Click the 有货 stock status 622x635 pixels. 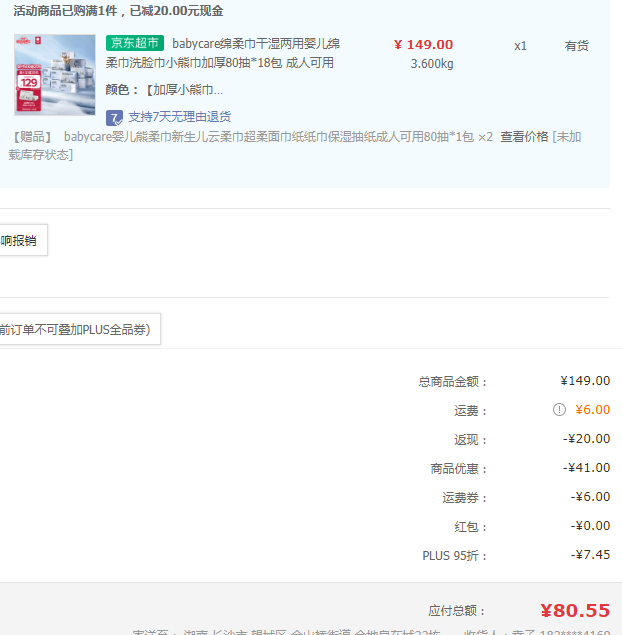577,46
